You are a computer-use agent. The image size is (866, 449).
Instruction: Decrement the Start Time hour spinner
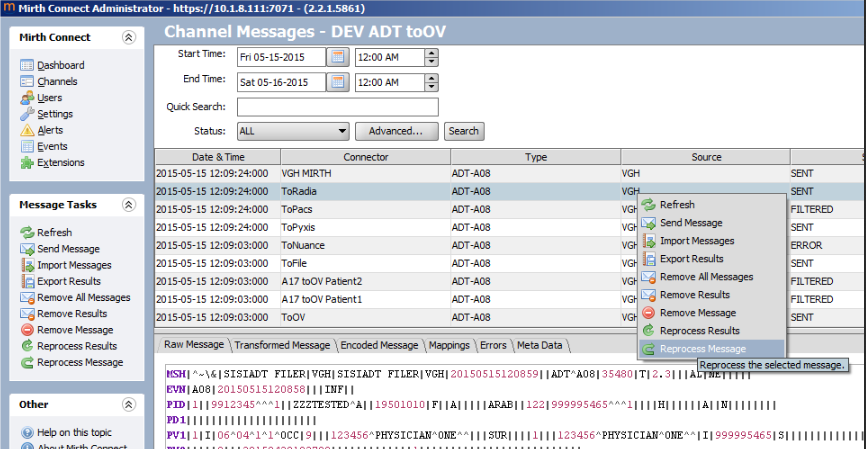point(432,62)
